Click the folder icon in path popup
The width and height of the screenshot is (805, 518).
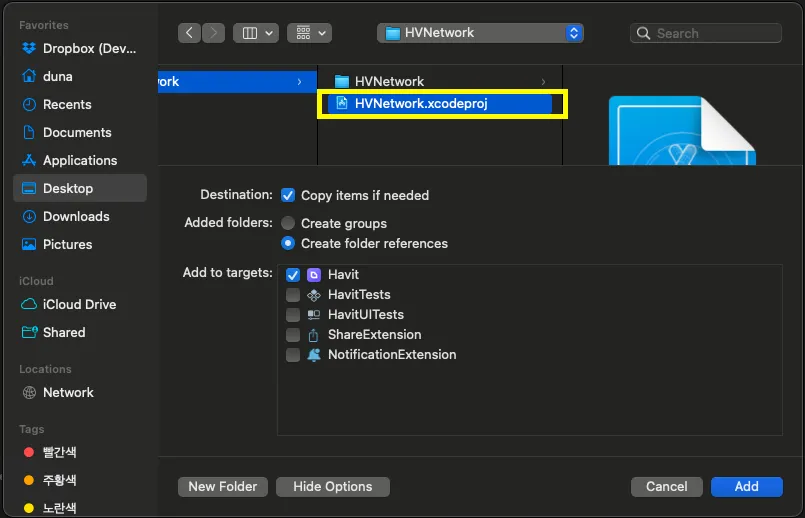coord(393,33)
